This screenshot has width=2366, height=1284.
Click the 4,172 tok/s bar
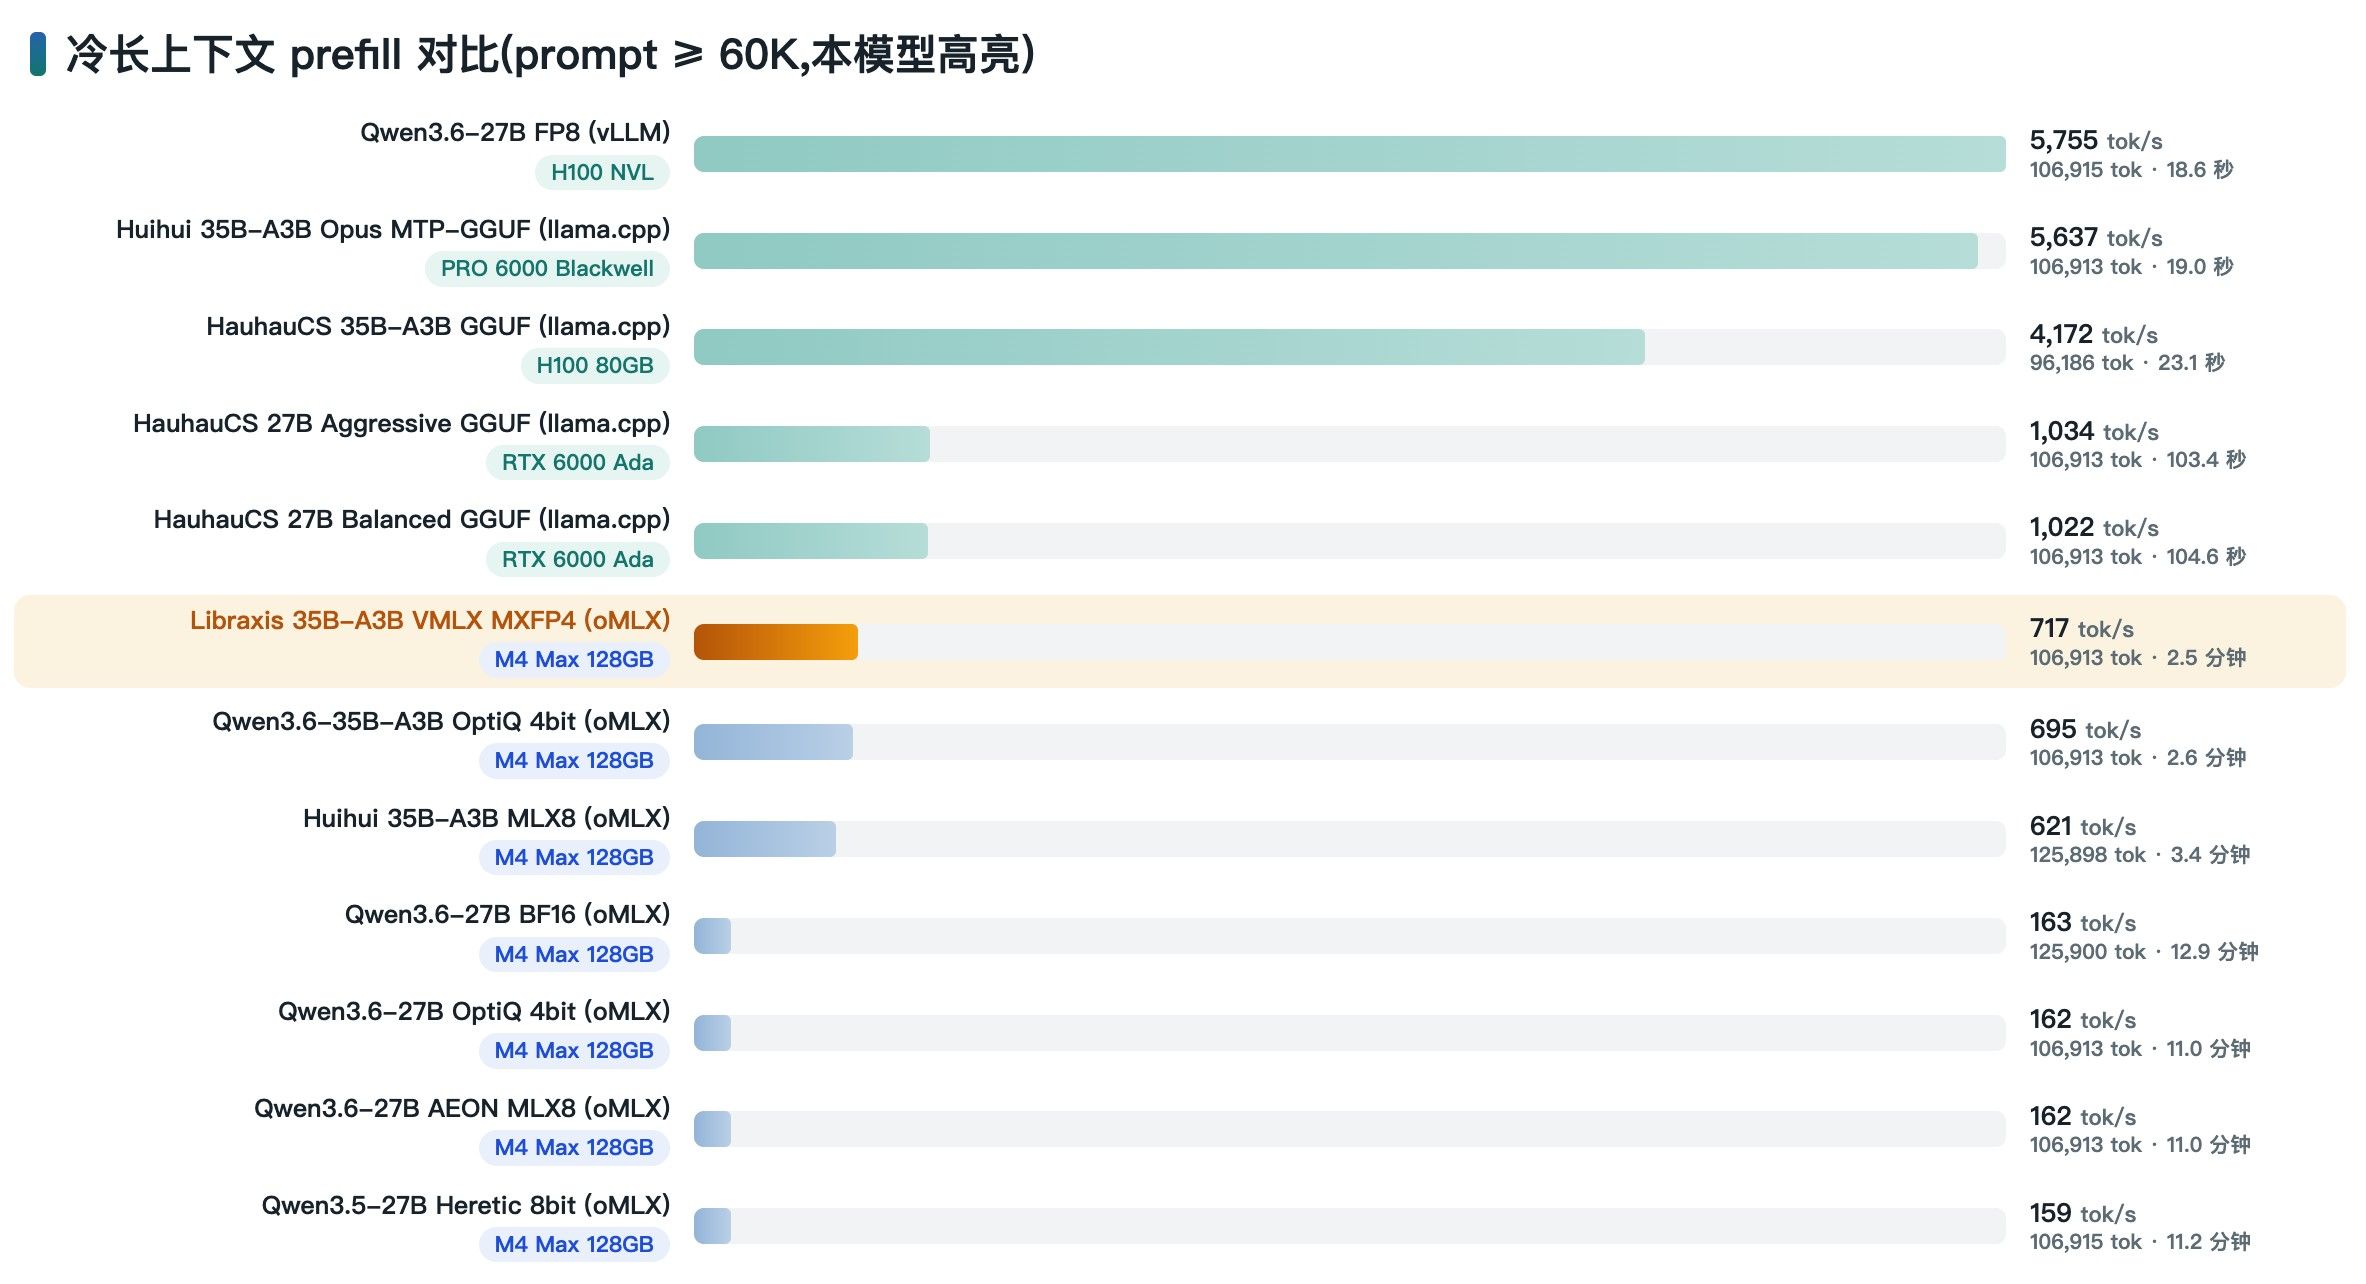1169,347
